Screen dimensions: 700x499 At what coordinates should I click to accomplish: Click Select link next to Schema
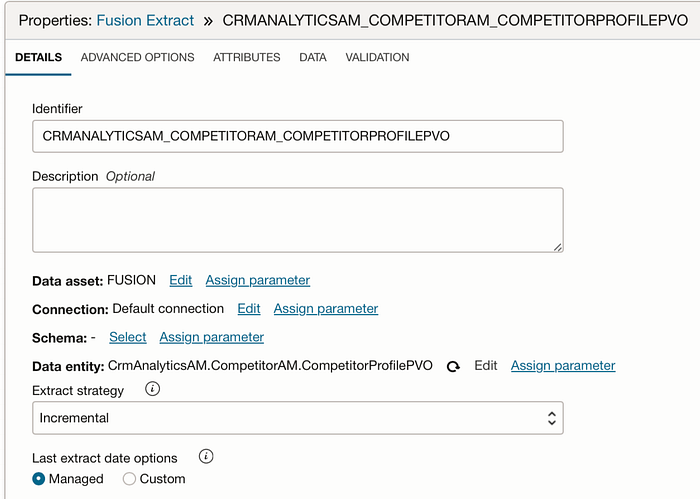point(128,337)
